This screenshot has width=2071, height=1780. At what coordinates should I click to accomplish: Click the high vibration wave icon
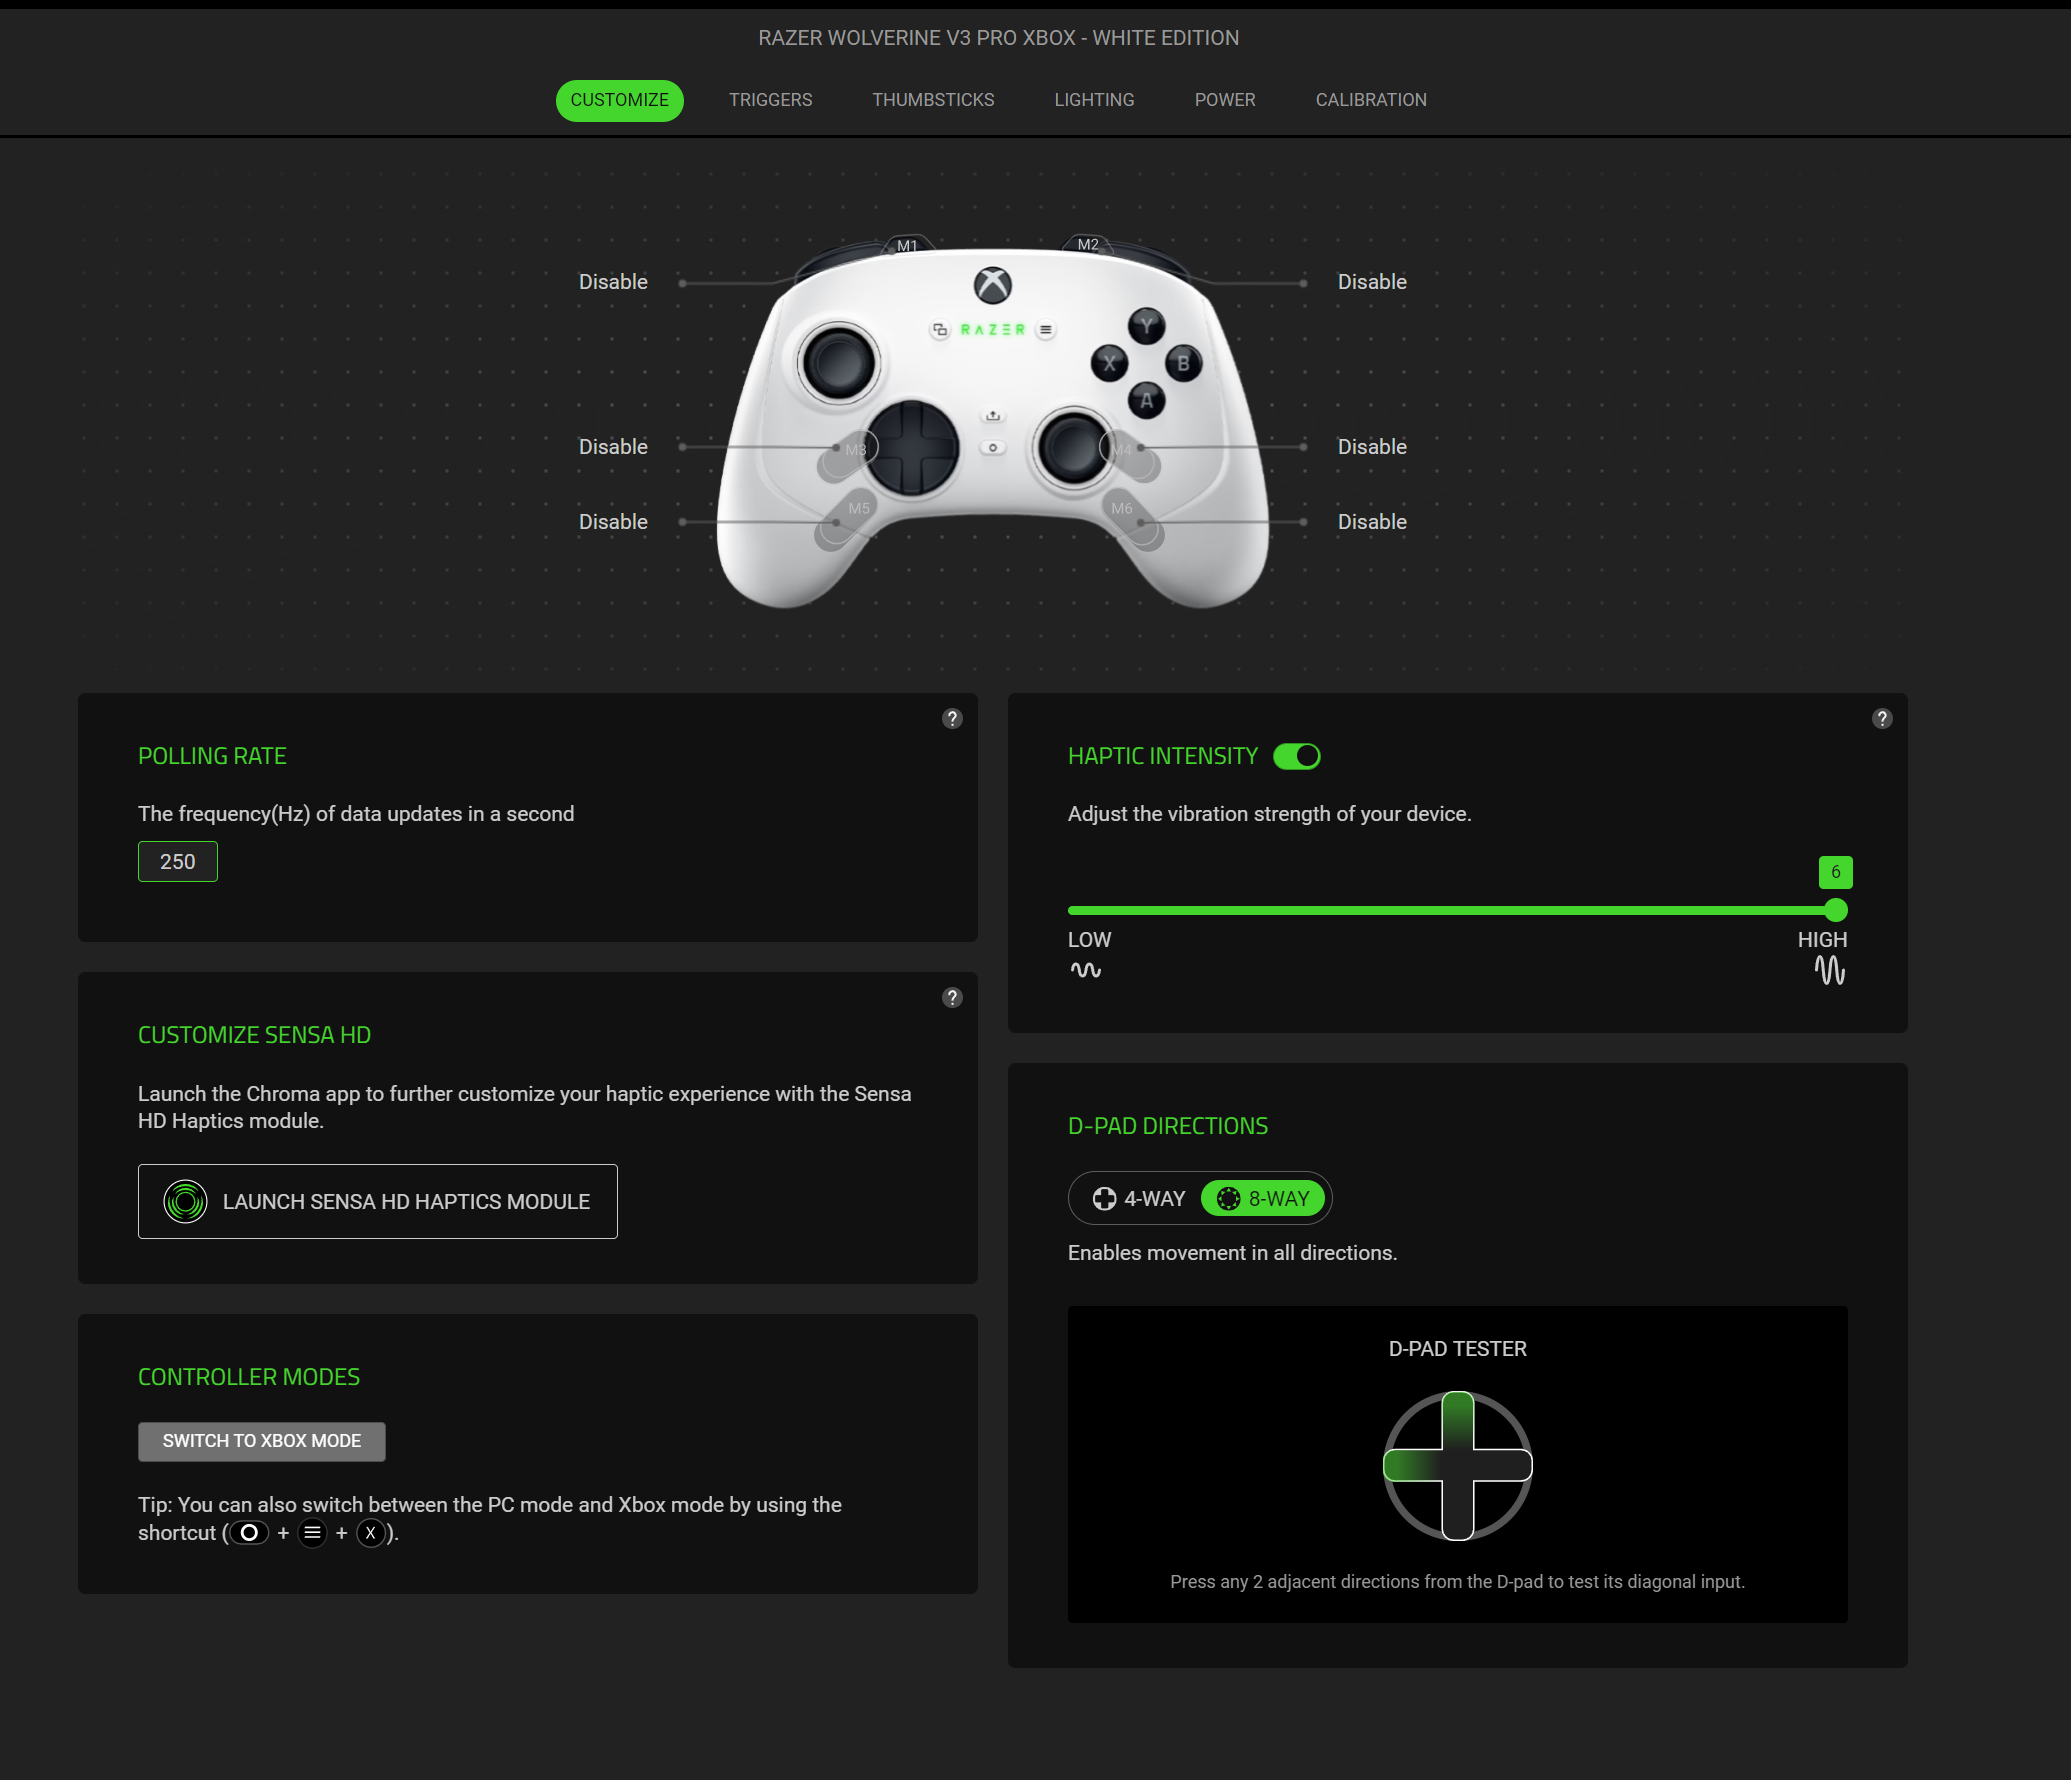1830,970
